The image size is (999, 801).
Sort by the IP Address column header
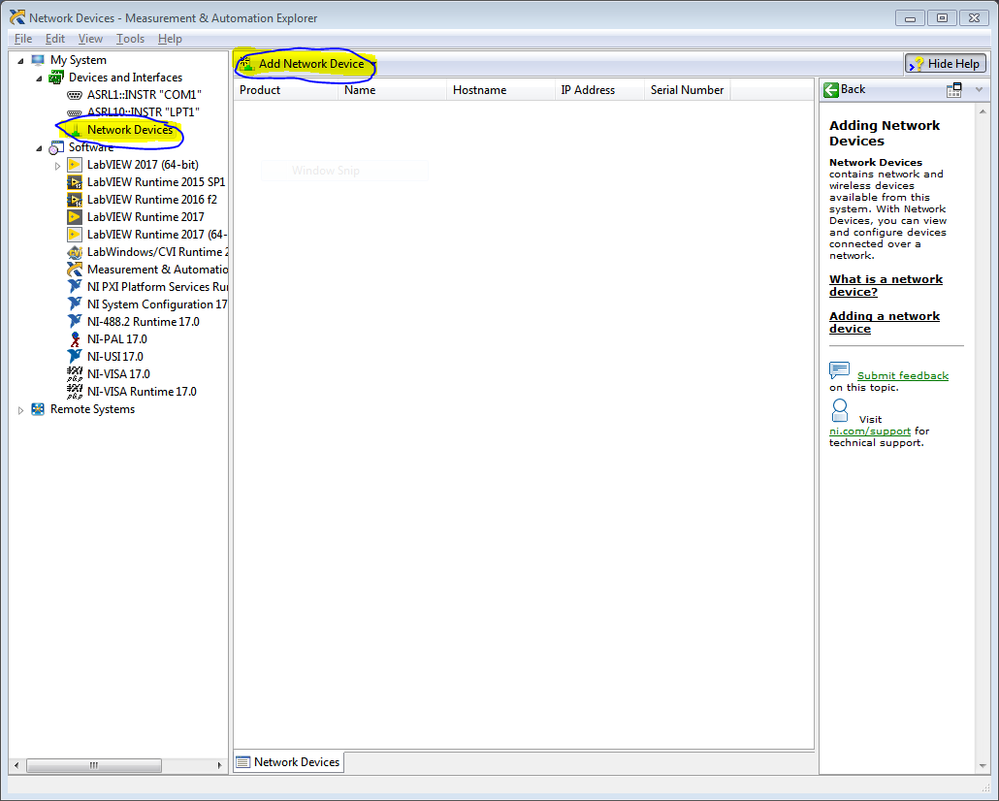600,90
